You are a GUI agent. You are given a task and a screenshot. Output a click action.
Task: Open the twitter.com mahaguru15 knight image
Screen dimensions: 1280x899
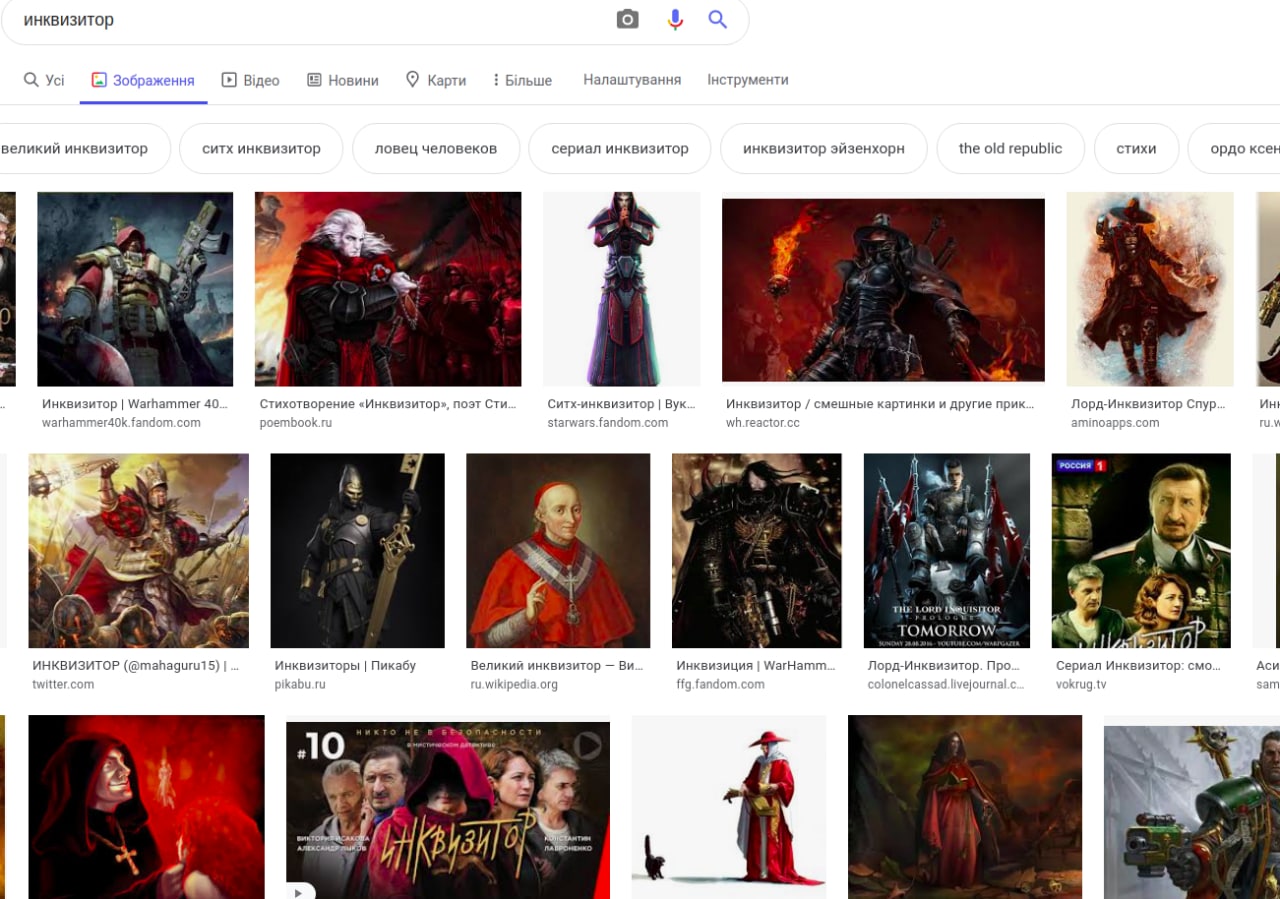coord(138,551)
